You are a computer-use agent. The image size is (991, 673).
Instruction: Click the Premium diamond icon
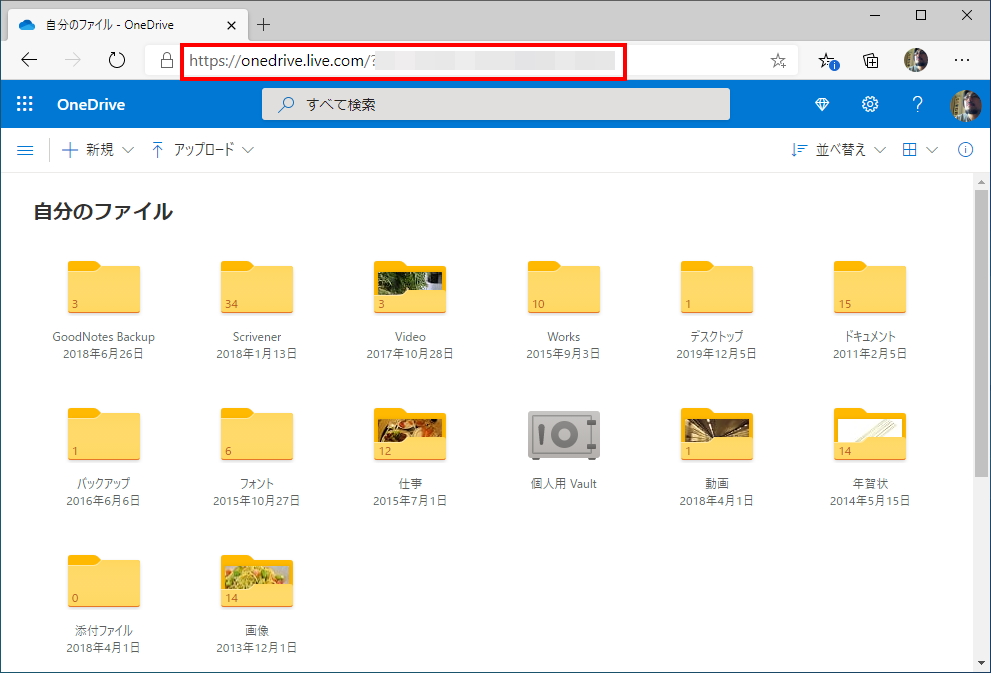(822, 104)
